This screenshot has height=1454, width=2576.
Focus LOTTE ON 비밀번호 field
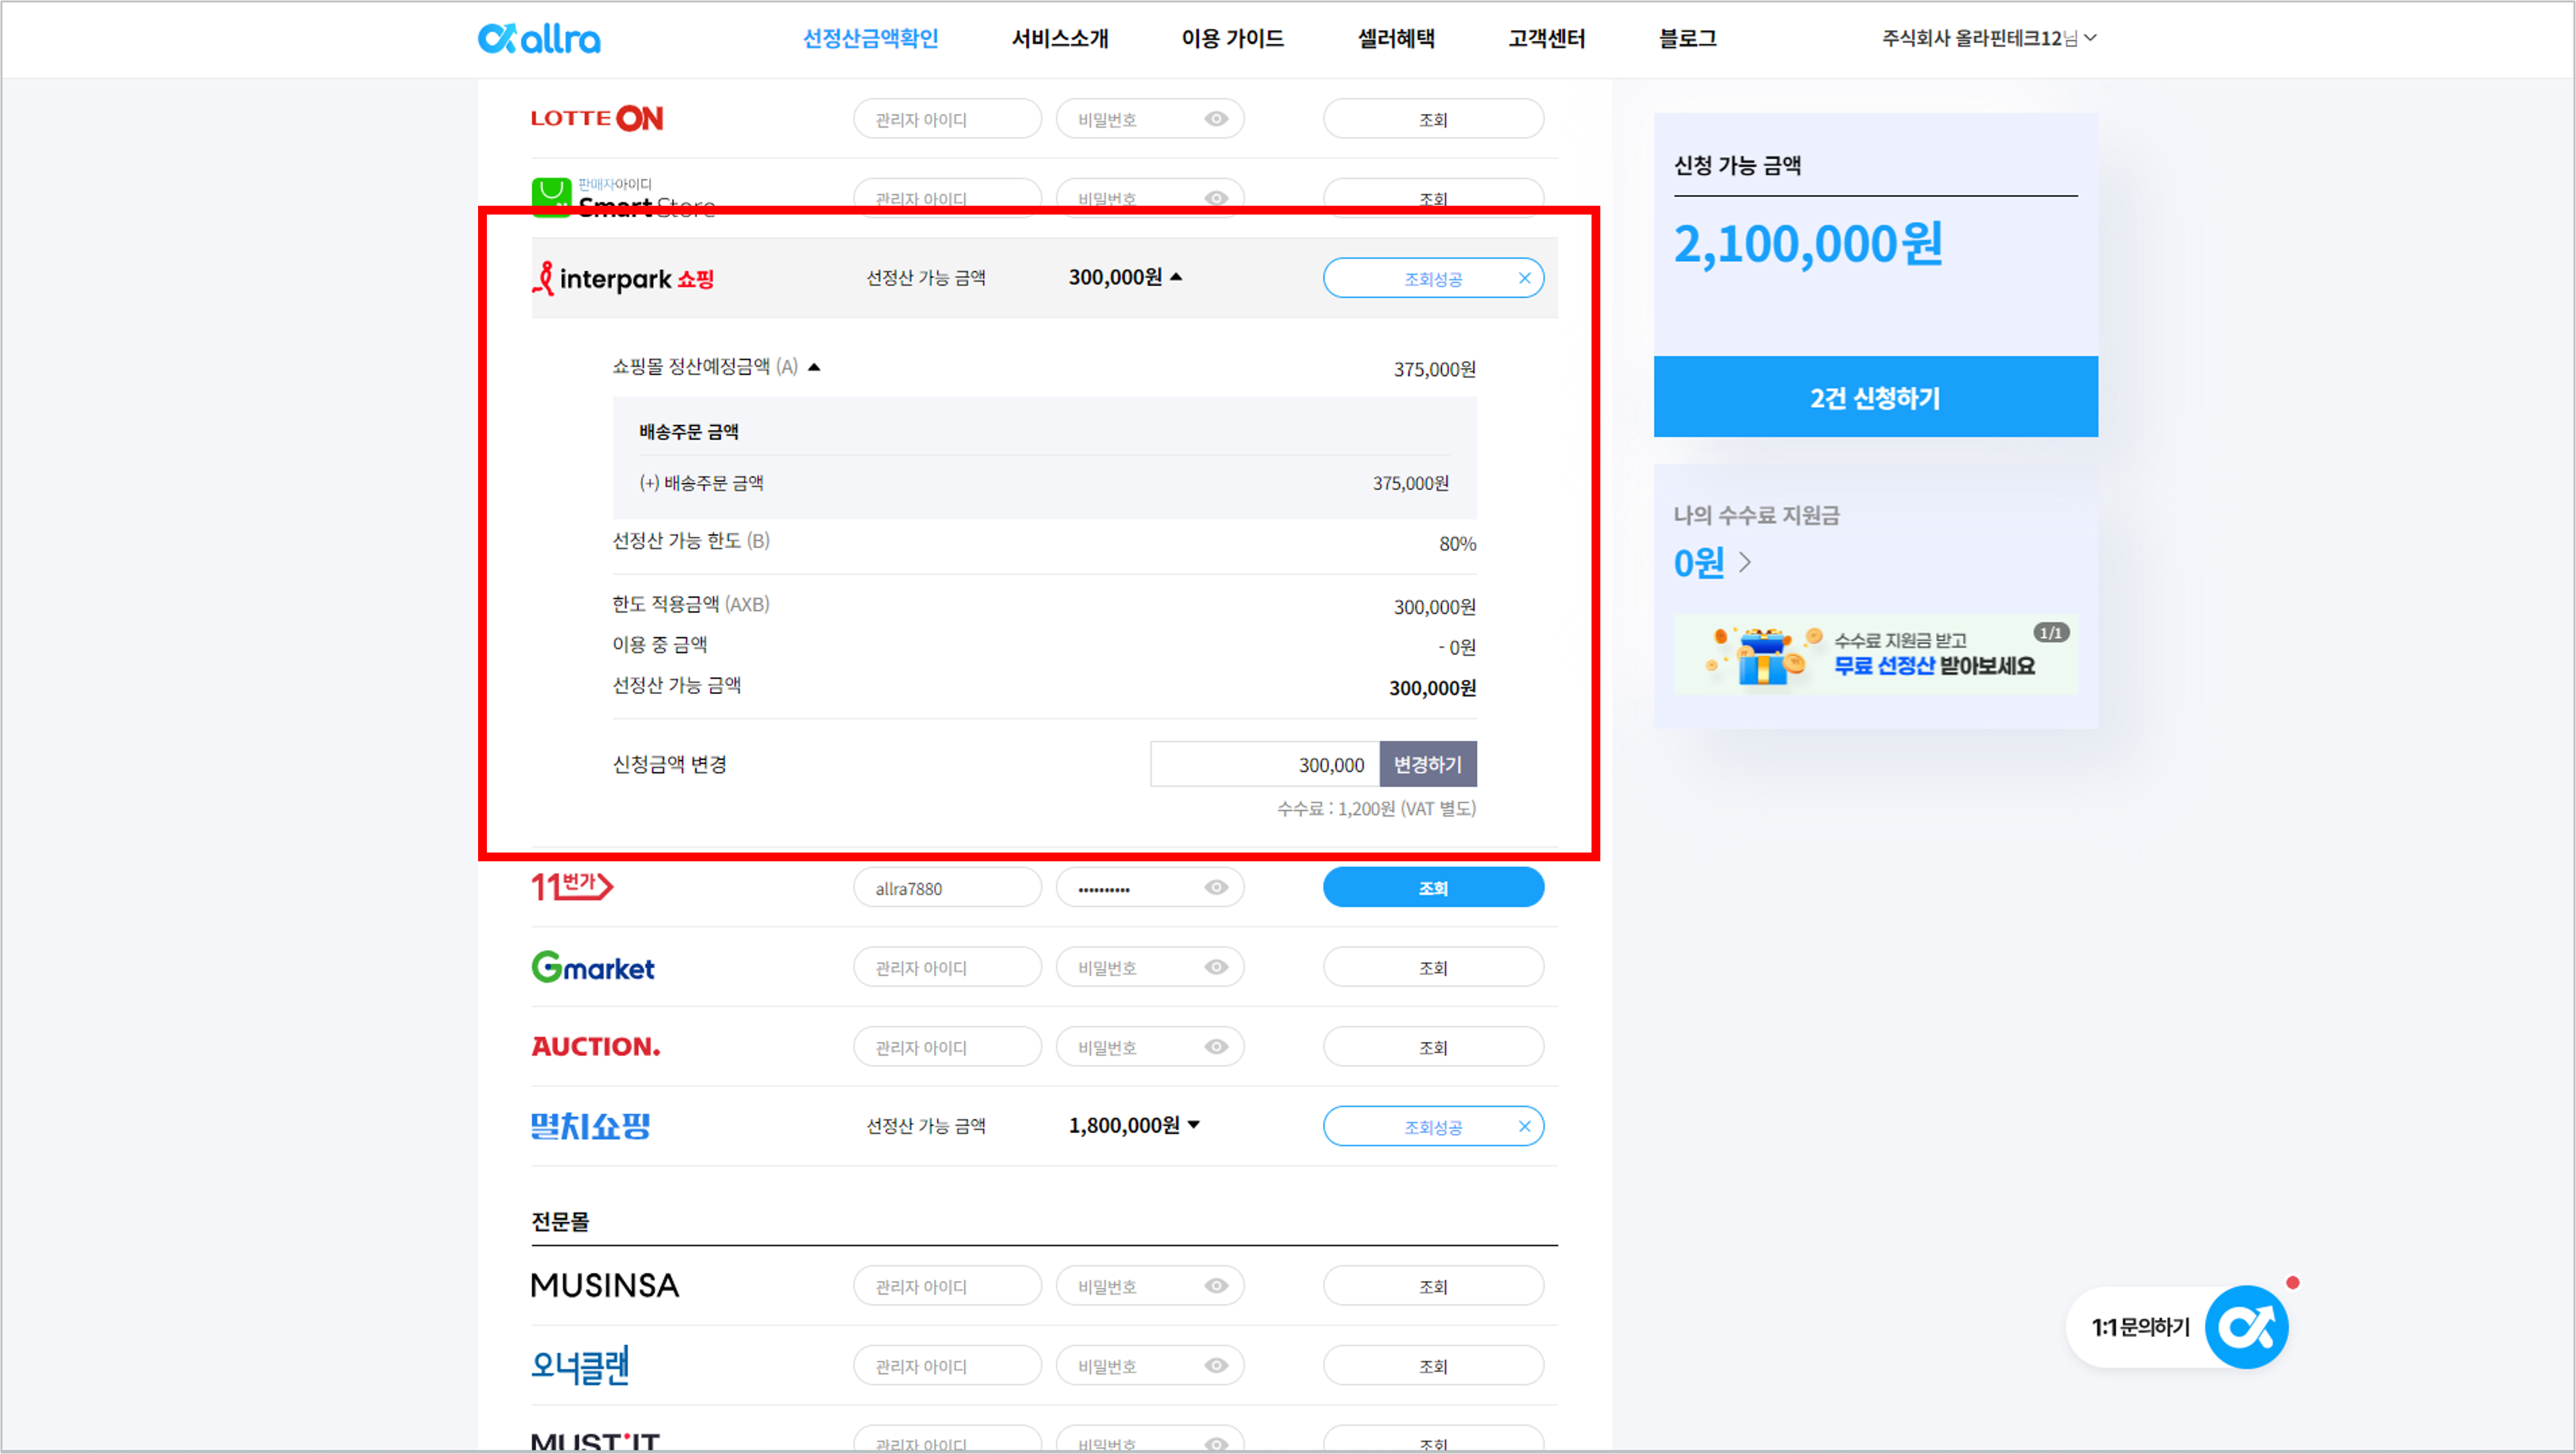1149,119
